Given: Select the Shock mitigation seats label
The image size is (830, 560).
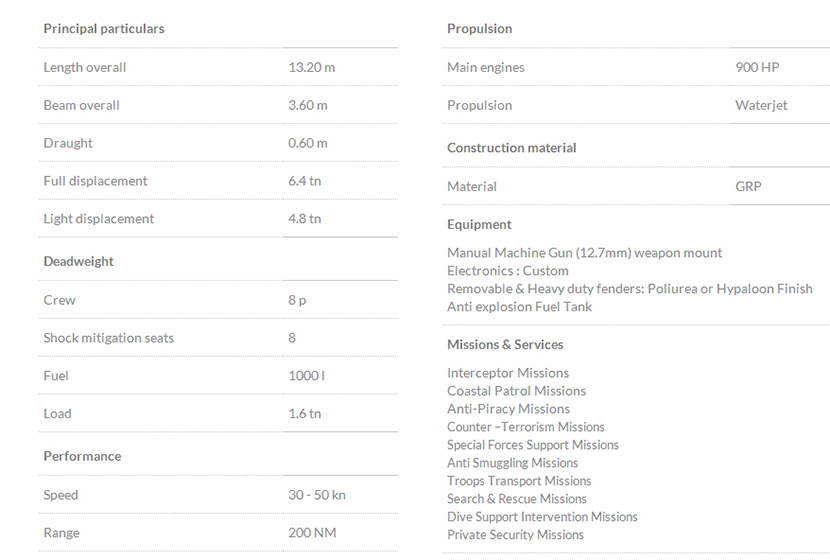Looking at the screenshot, I should pyautogui.click(x=108, y=338).
